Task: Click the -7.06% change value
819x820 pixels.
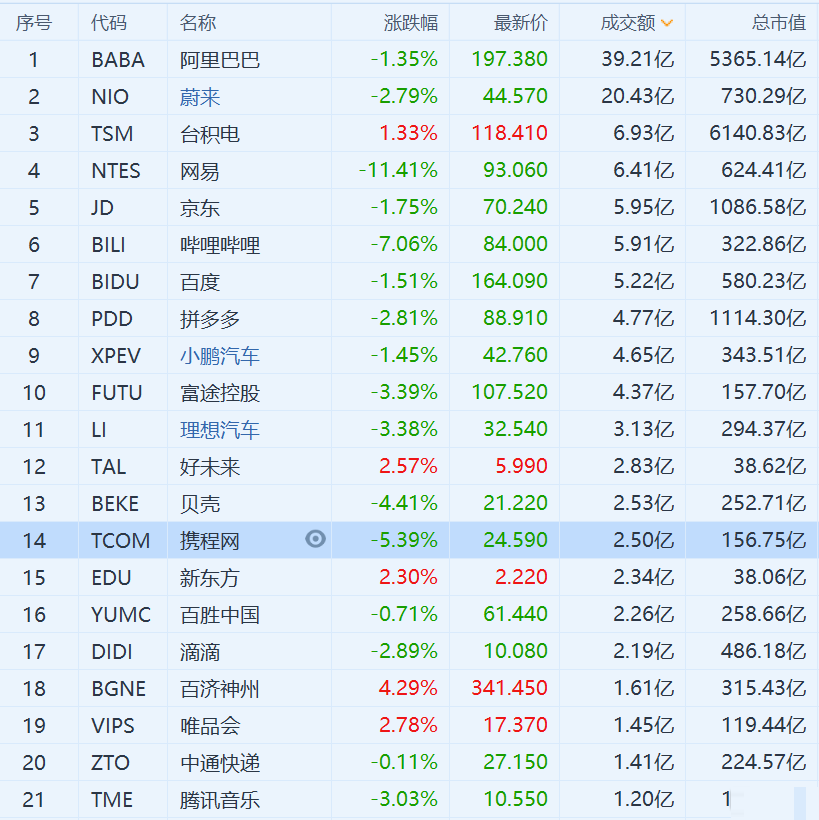Action: (404, 244)
